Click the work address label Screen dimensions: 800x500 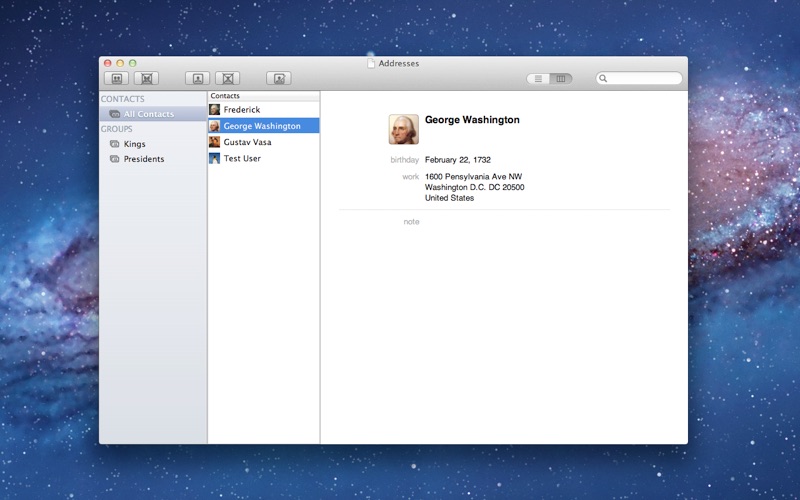click(x=411, y=177)
